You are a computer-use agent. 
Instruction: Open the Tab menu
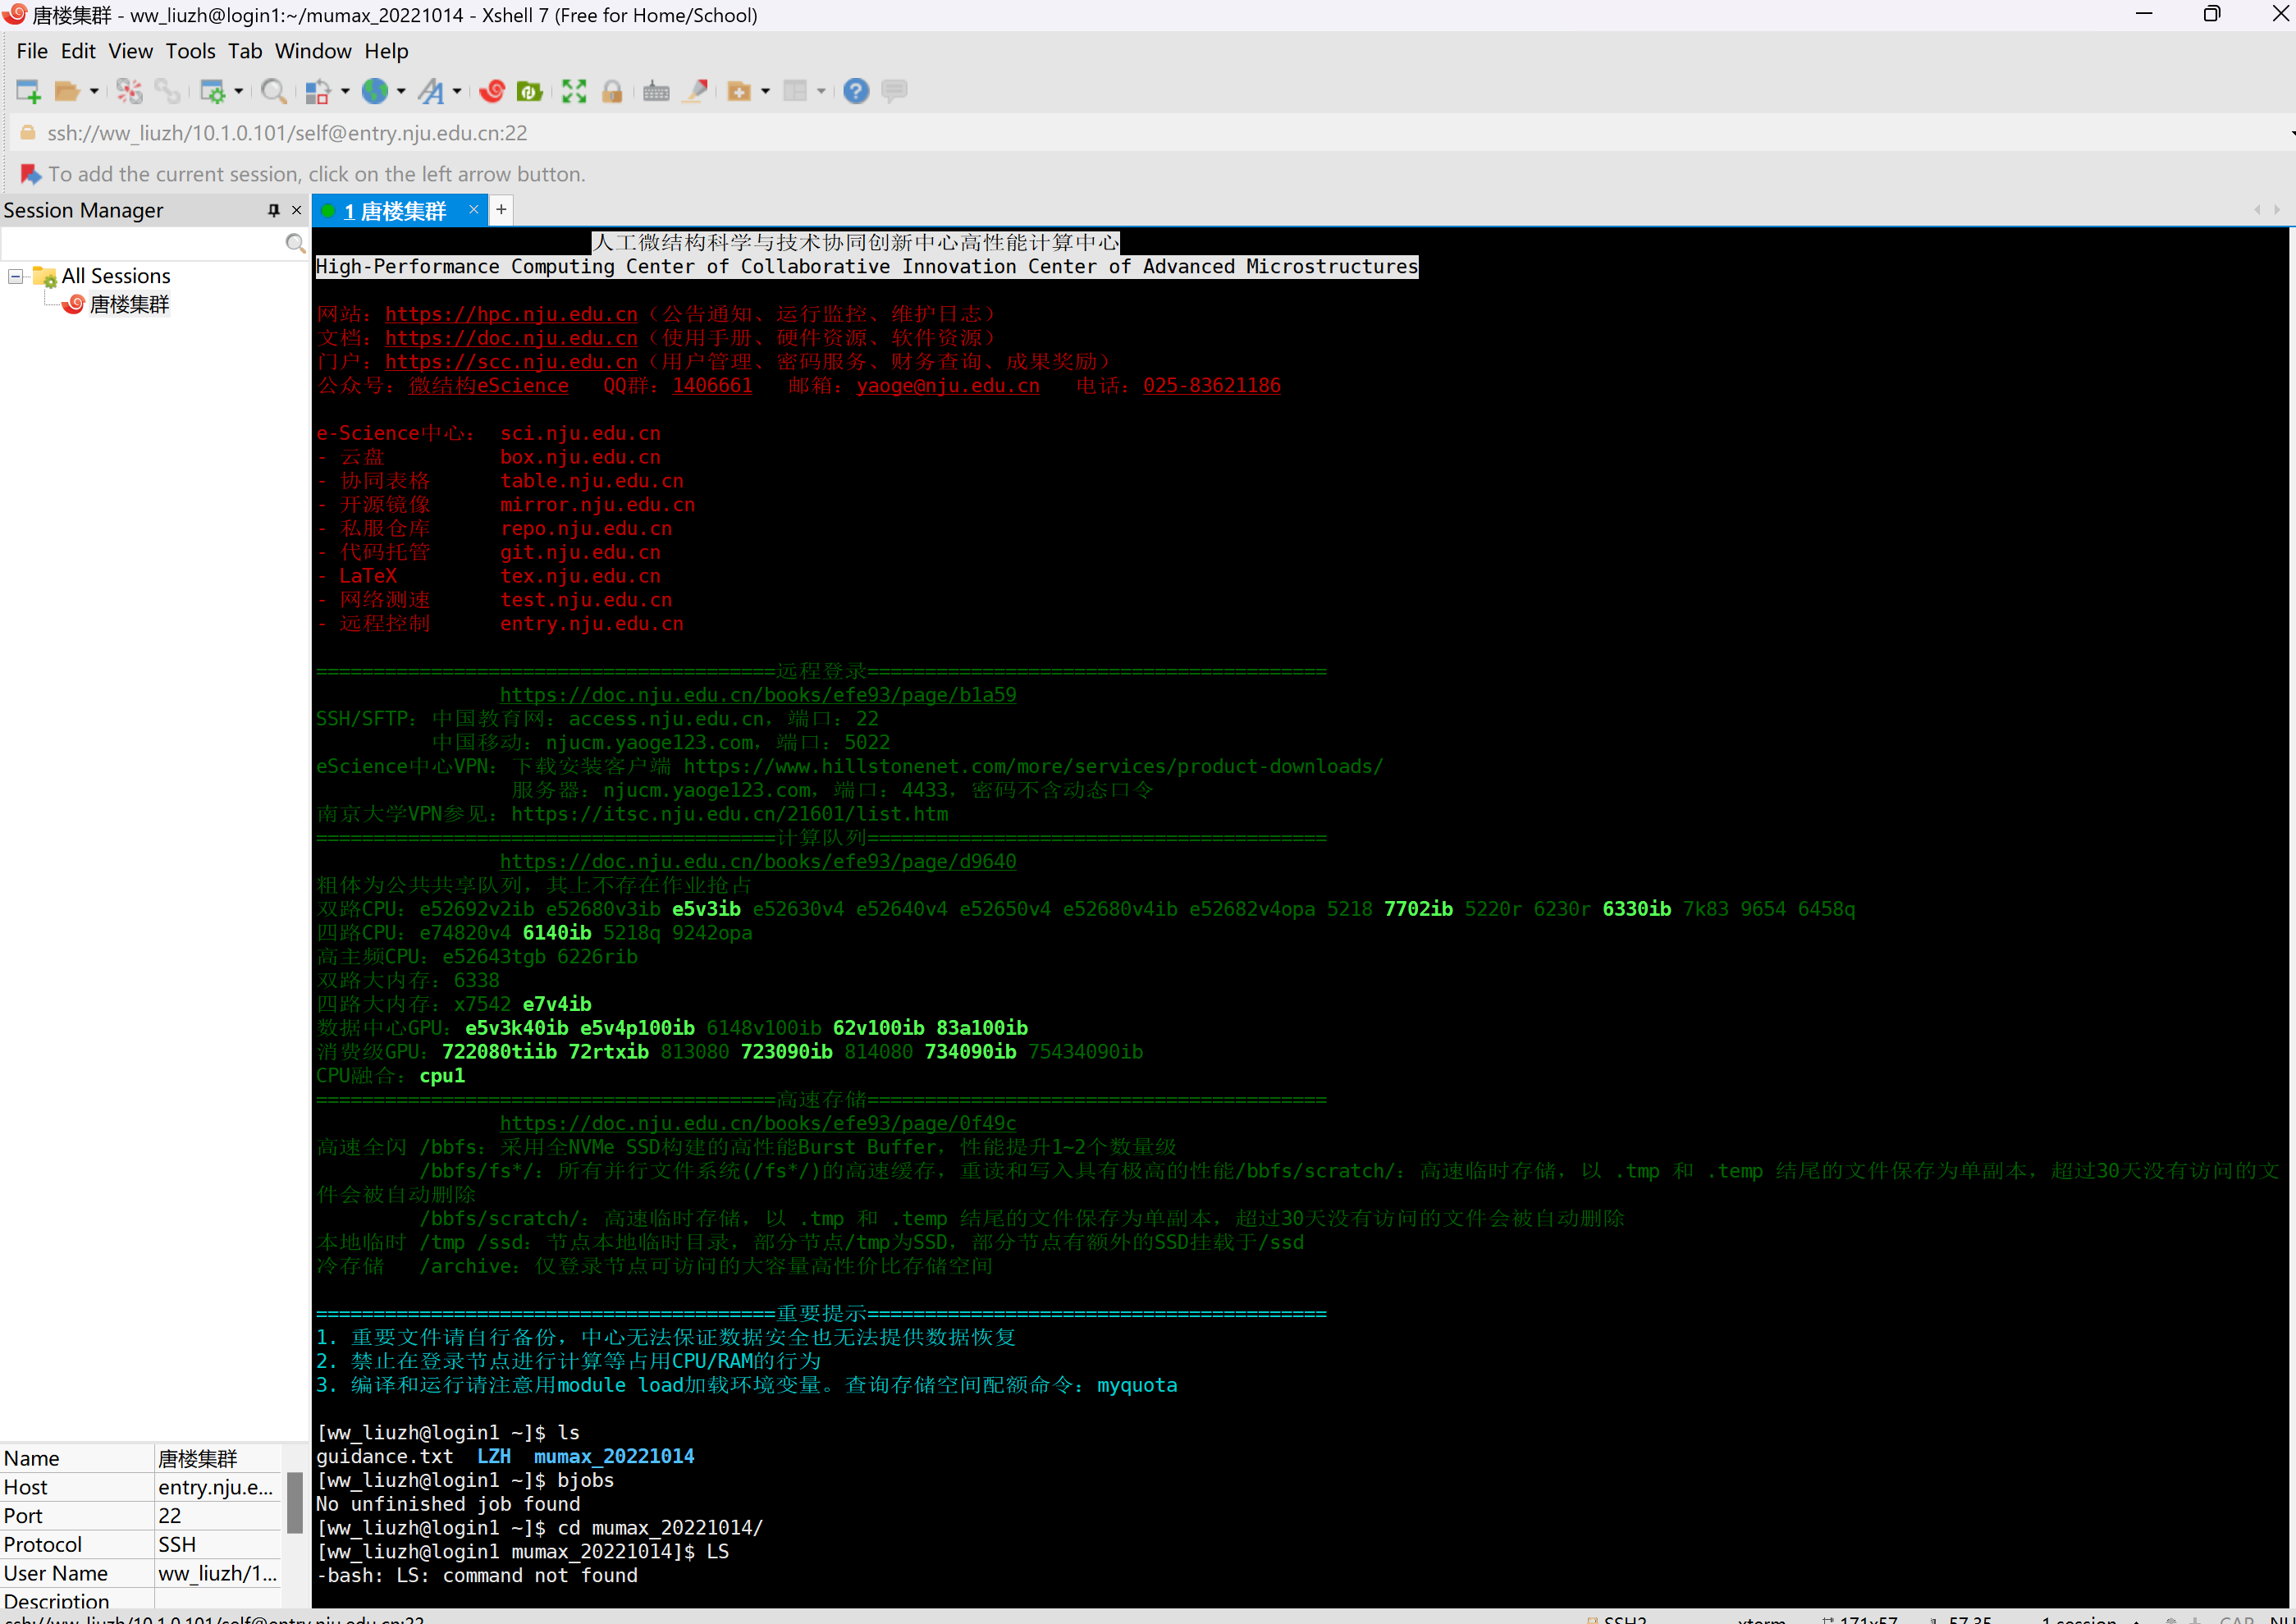244,51
